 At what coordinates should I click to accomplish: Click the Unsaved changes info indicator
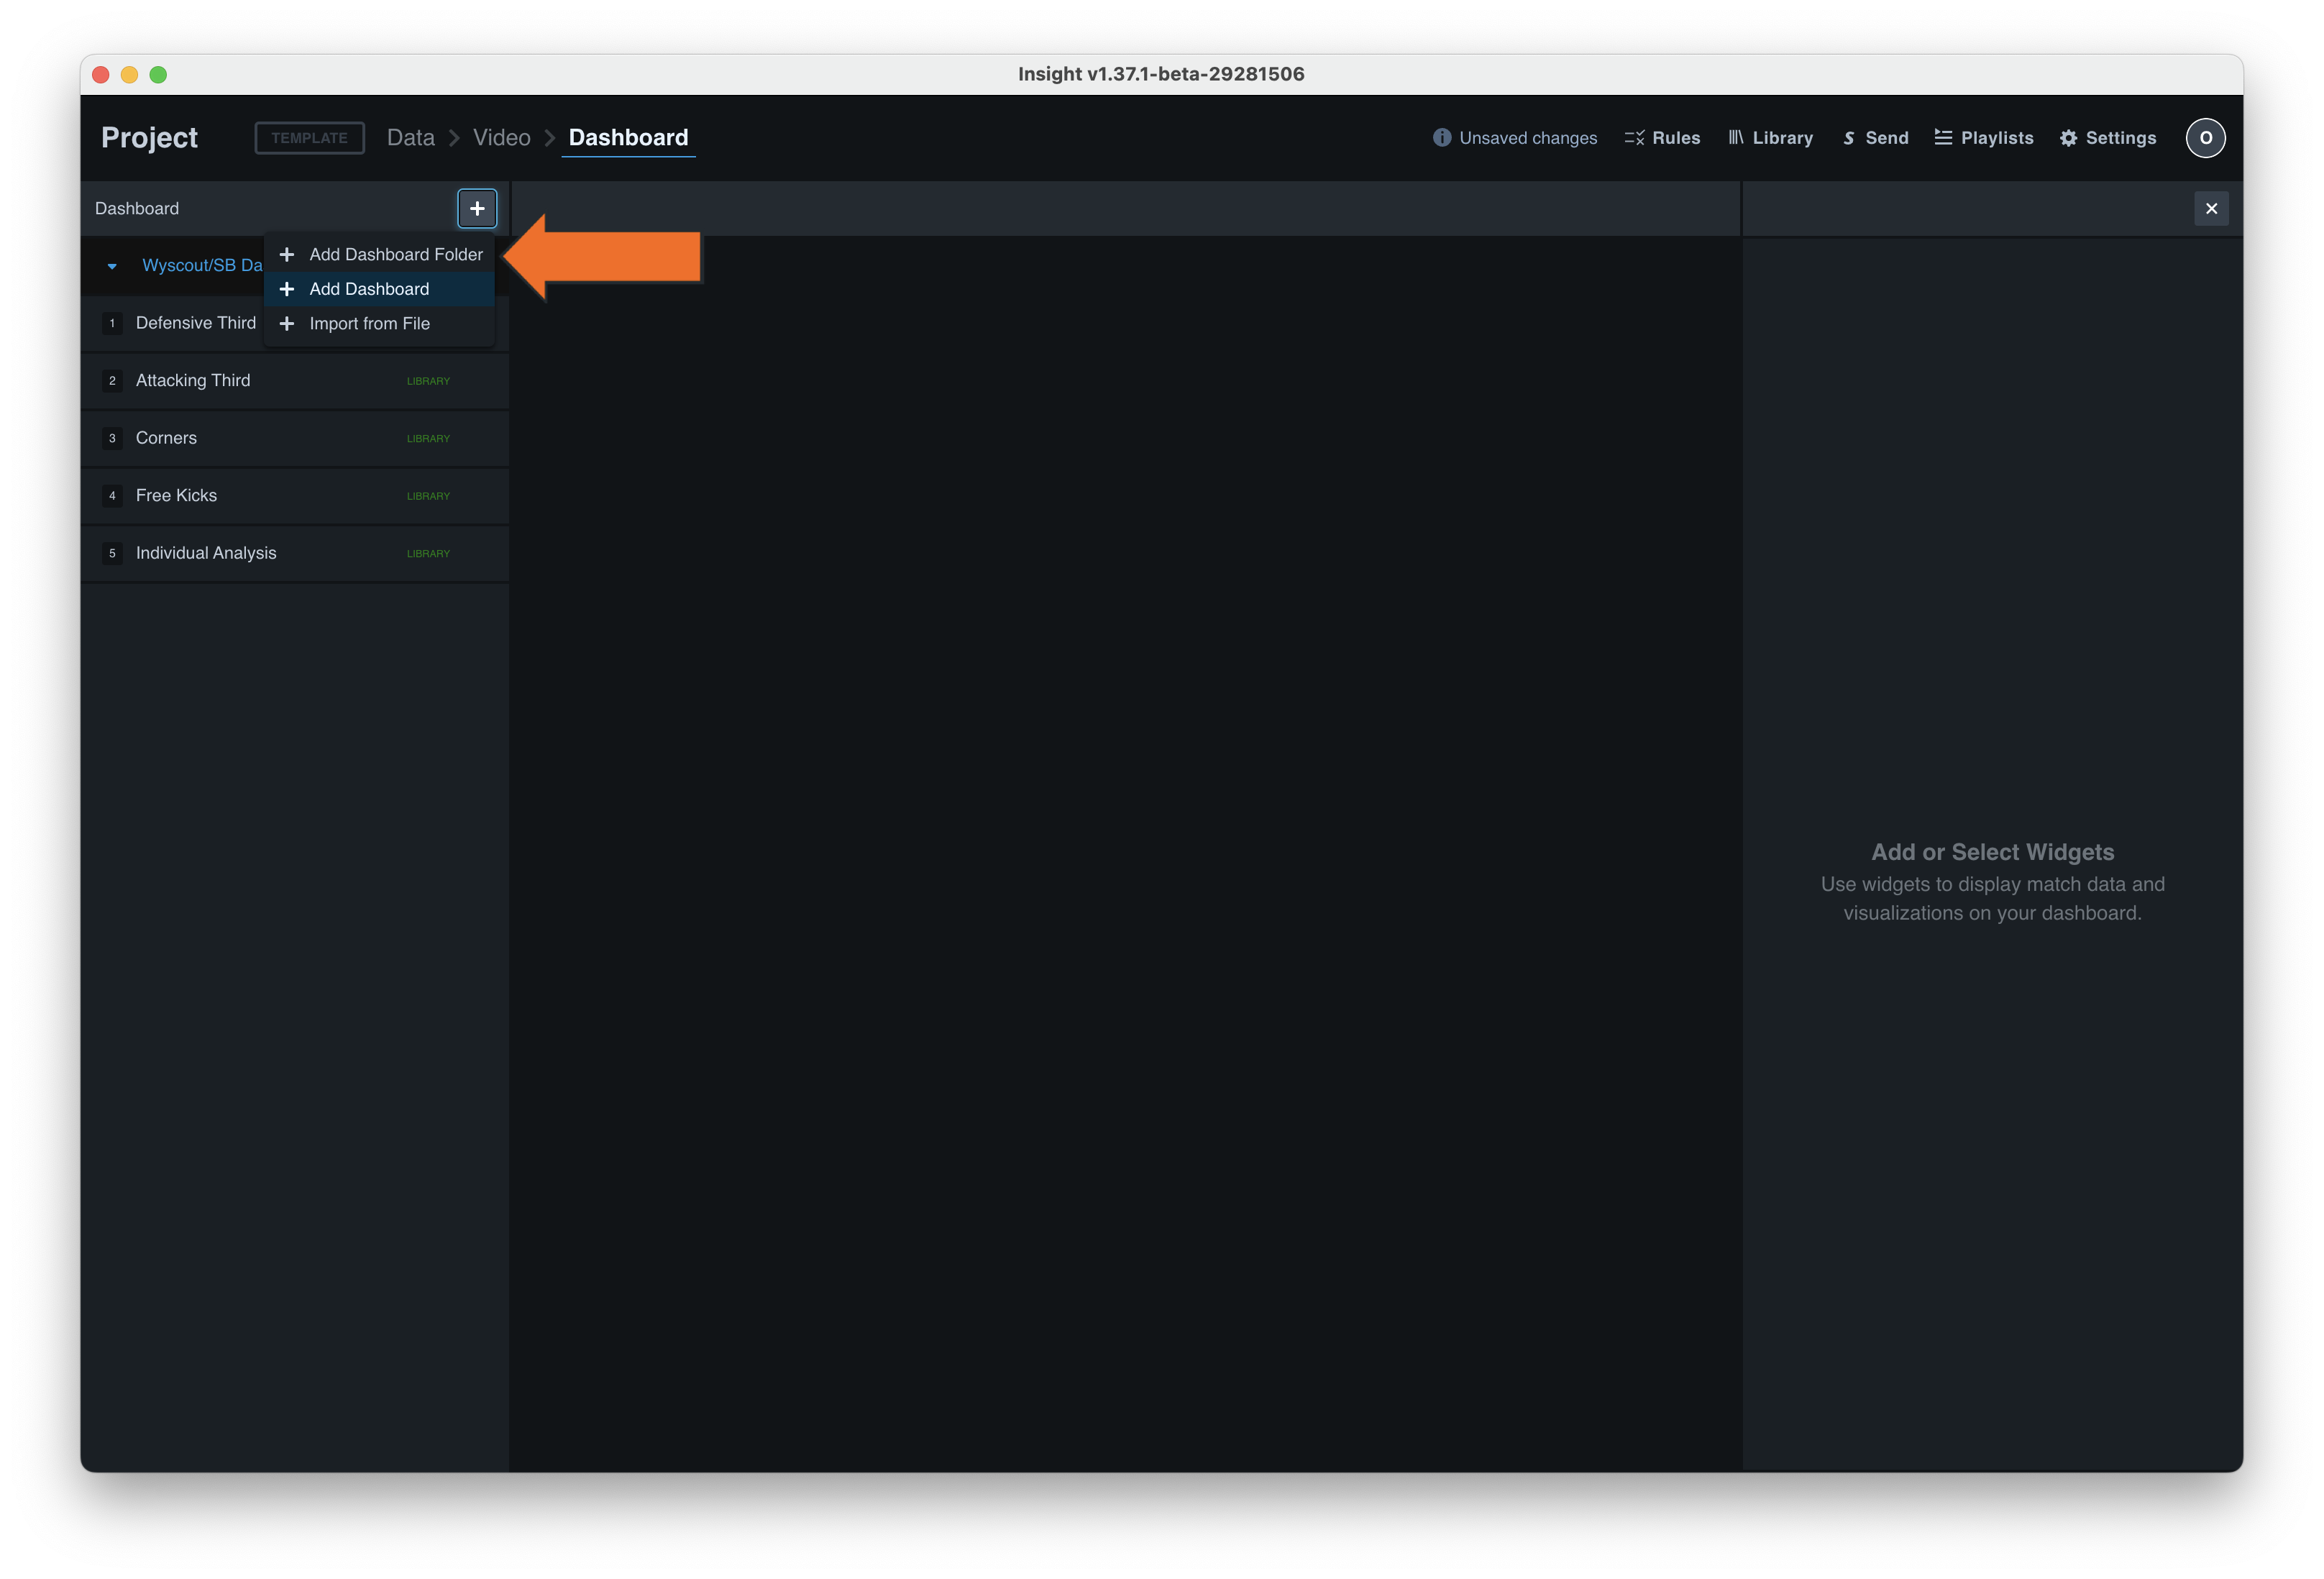1515,138
